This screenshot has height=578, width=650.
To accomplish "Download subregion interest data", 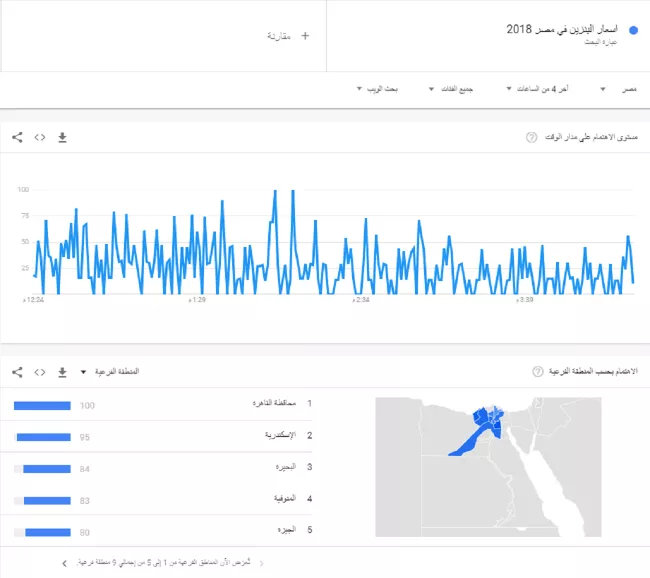I will point(62,372).
